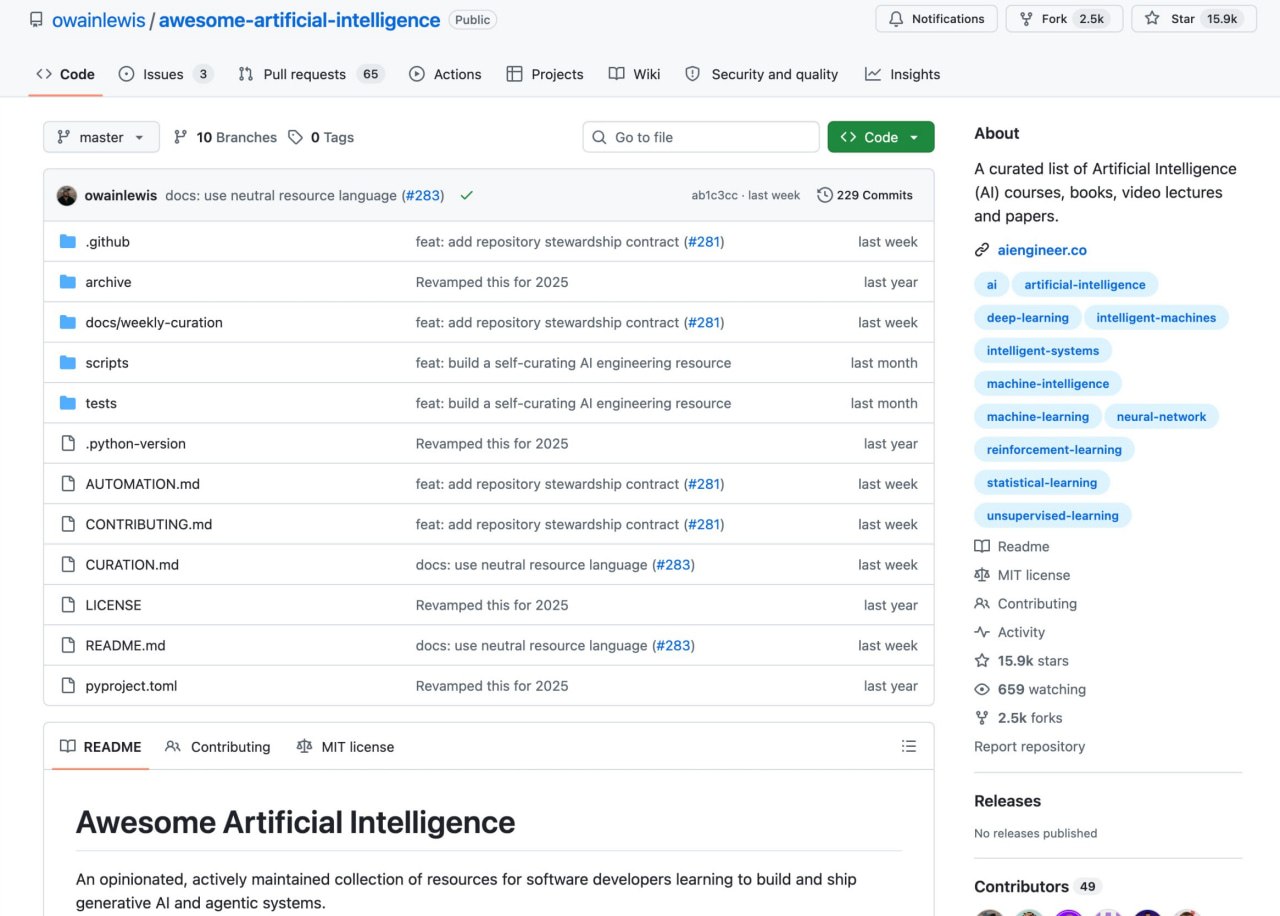Click the scale icon beside MIT license in About
1280x916 pixels.
click(x=982, y=575)
